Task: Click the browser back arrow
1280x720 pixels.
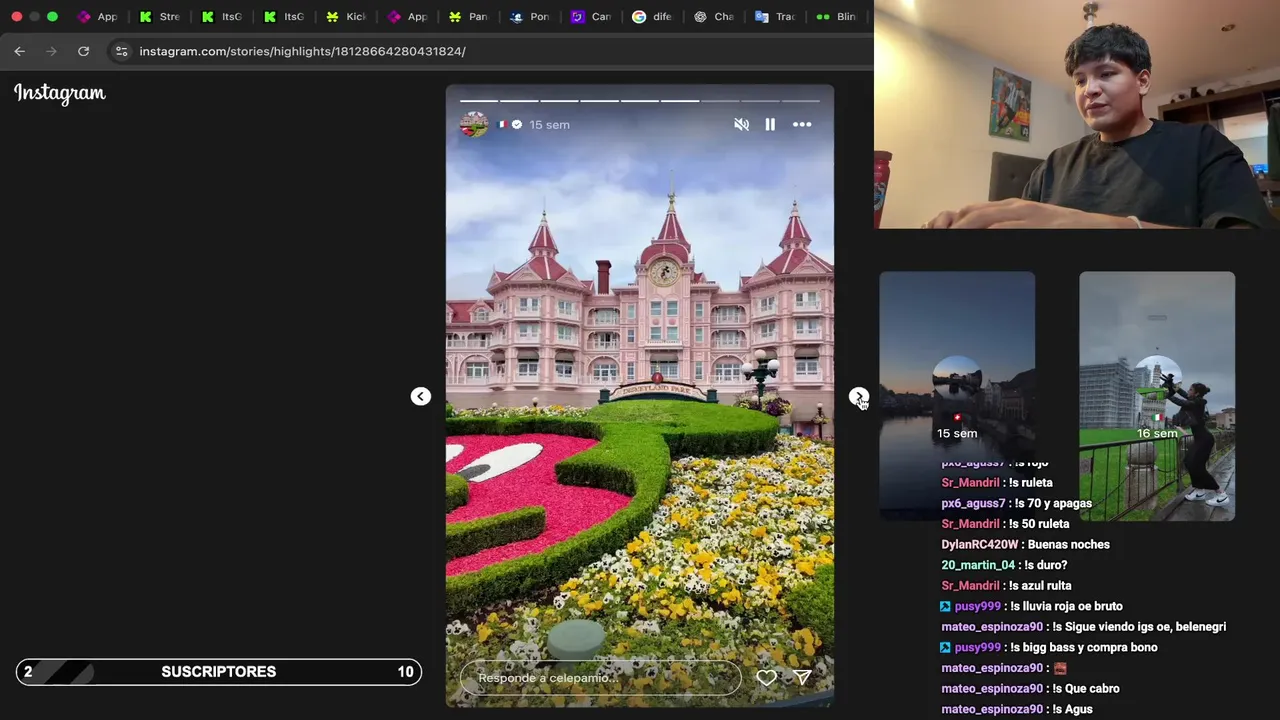Action: pos(19,51)
